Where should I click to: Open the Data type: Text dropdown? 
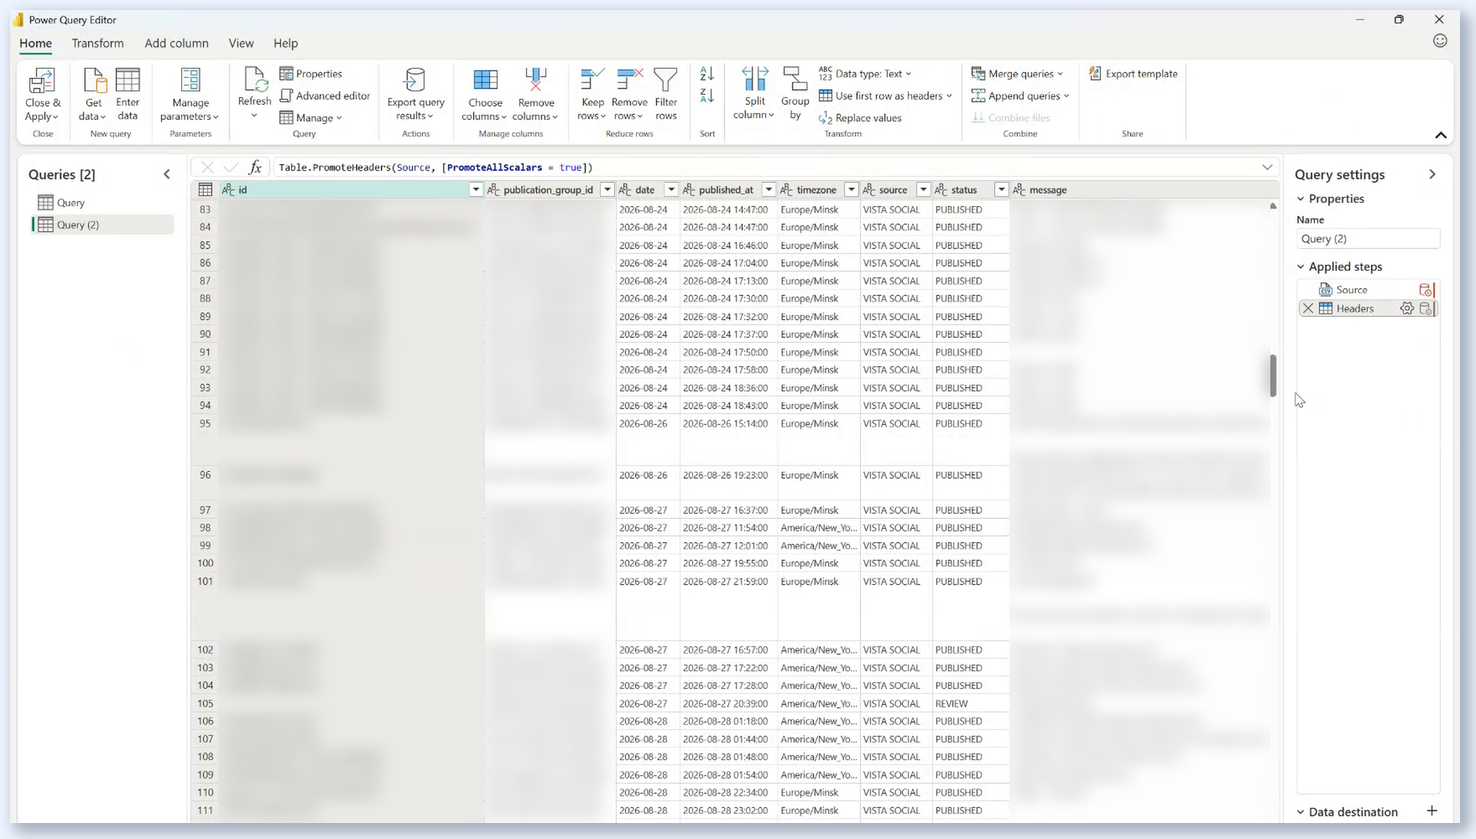pos(865,74)
